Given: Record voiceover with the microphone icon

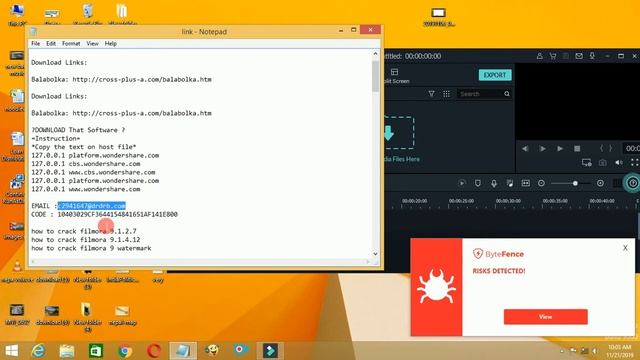Looking at the screenshot, I should [x=494, y=183].
